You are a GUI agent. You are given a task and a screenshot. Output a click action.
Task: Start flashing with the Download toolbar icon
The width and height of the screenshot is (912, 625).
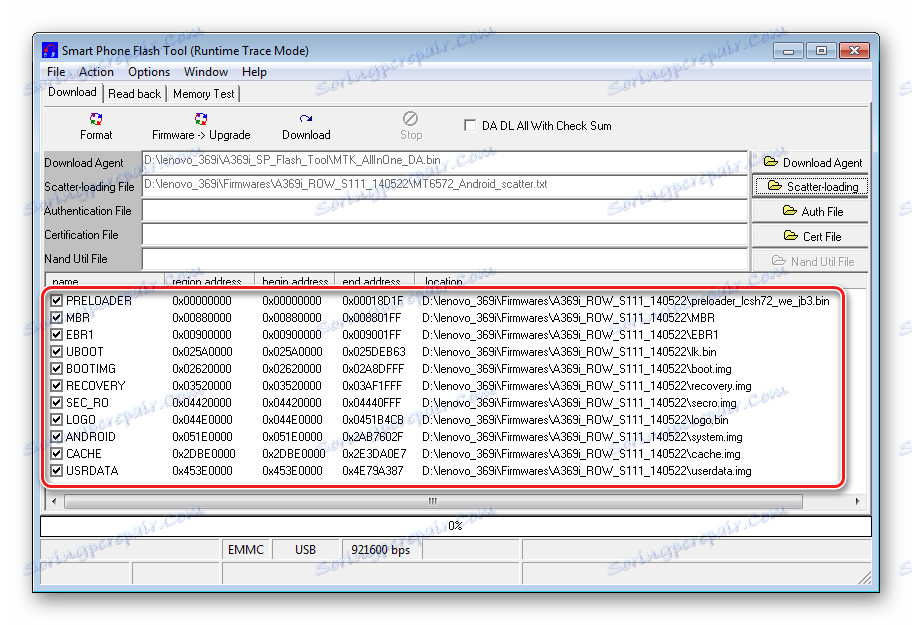[x=306, y=119]
